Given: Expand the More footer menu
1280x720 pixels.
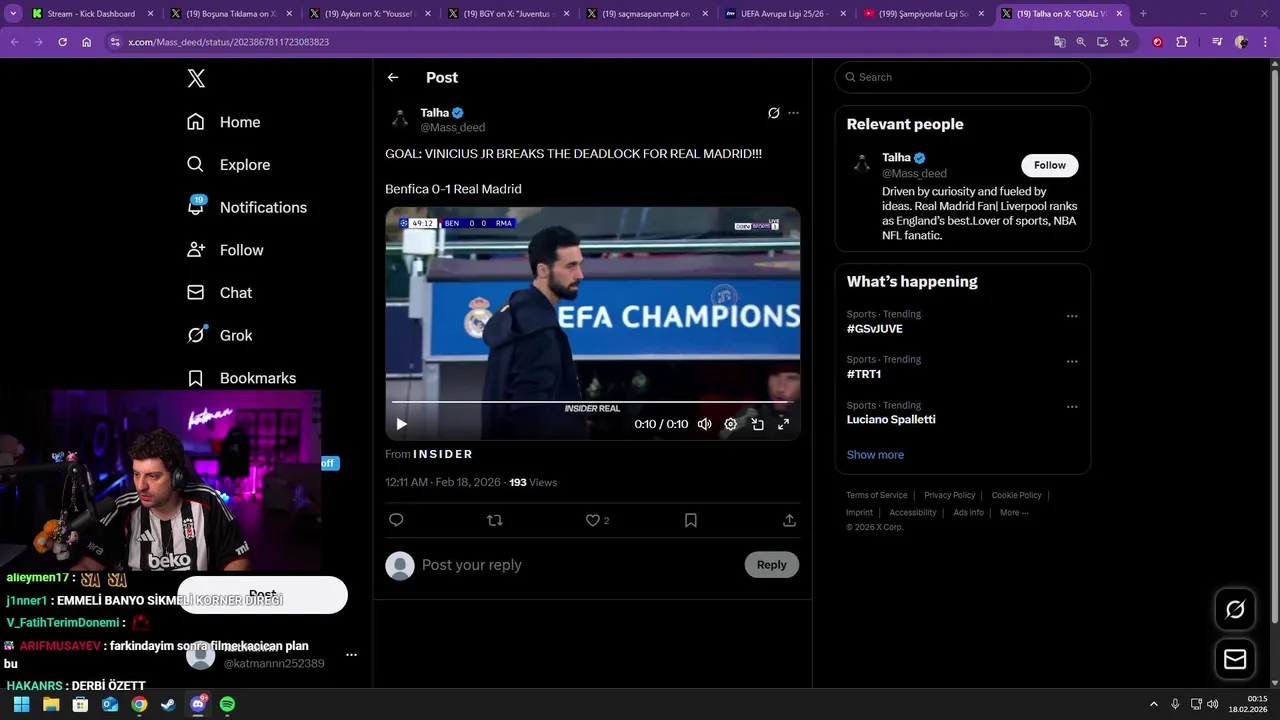Looking at the screenshot, I should pyautogui.click(x=1013, y=513).
